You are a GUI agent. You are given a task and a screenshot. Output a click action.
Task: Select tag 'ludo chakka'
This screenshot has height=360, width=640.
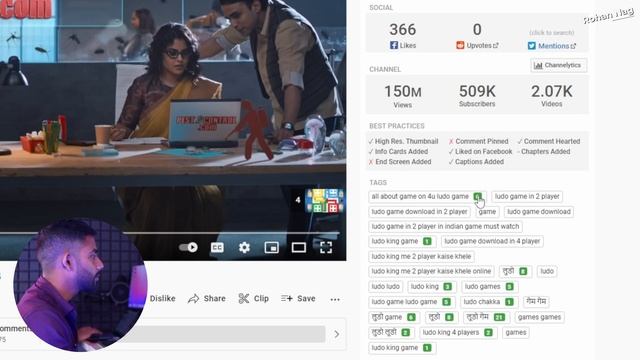click(489, 302)
